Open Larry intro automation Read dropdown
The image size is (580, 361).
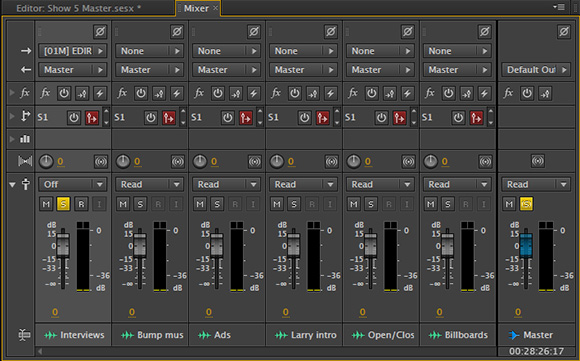click(303, 184)
